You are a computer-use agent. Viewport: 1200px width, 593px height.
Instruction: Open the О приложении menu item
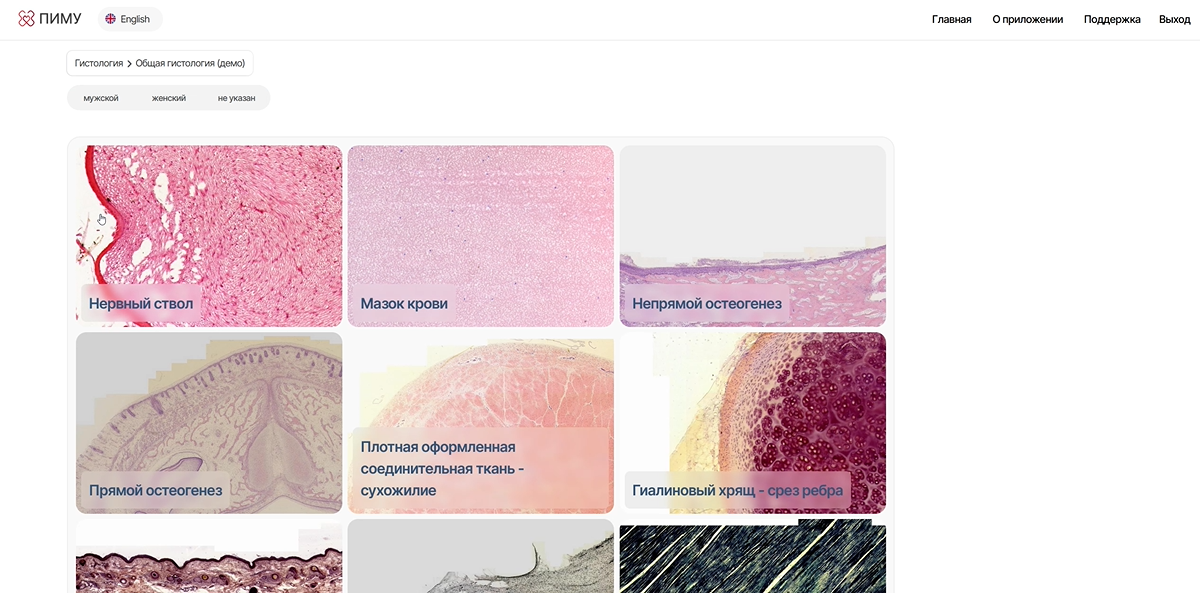(1027, 19)
